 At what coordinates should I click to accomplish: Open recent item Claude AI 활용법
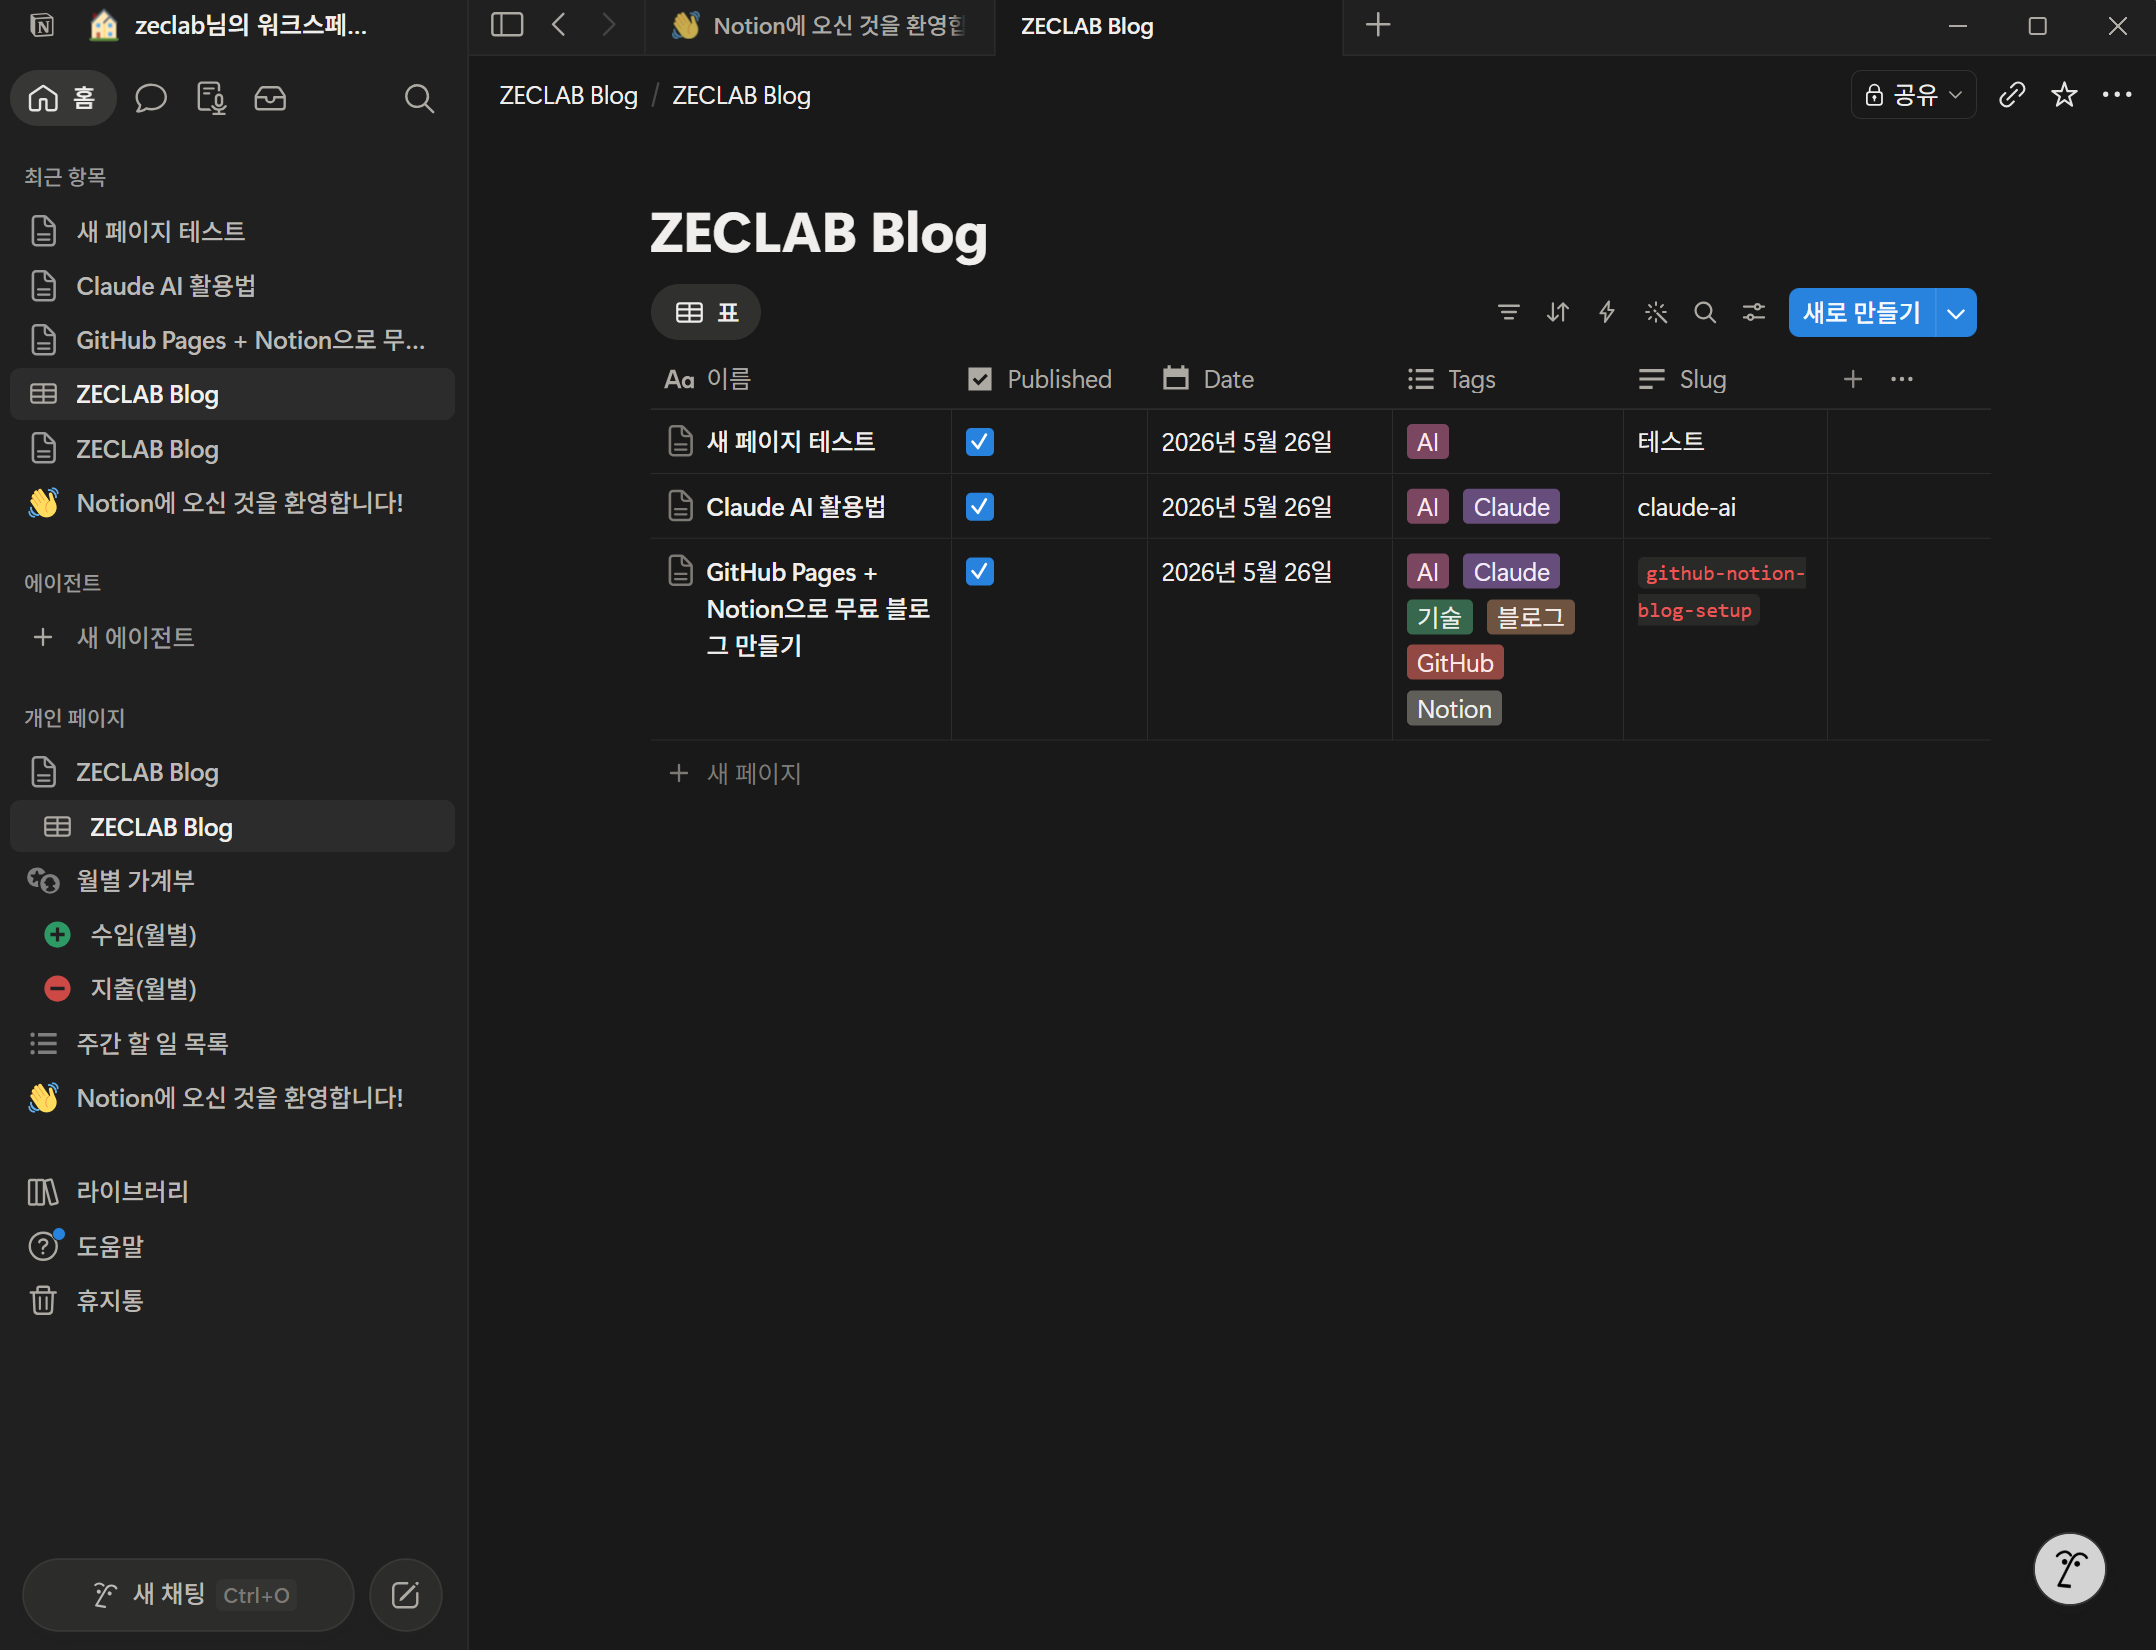232,286
